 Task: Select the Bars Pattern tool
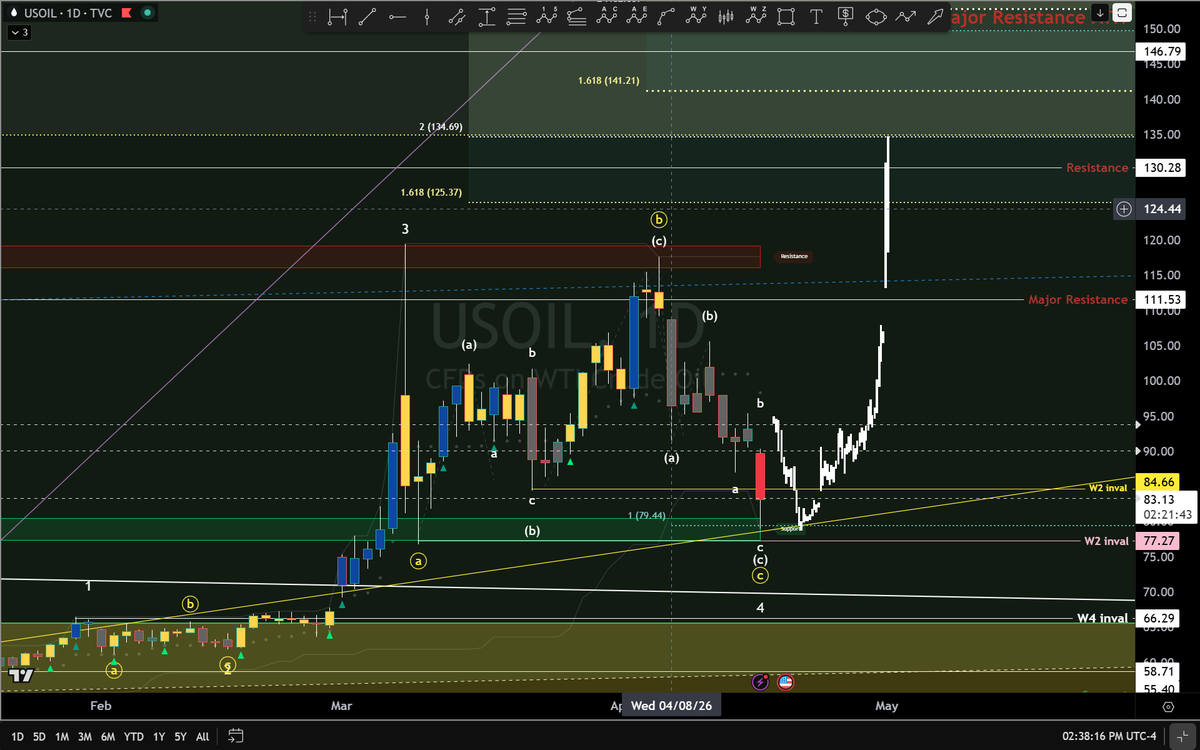tap(726, 17)
